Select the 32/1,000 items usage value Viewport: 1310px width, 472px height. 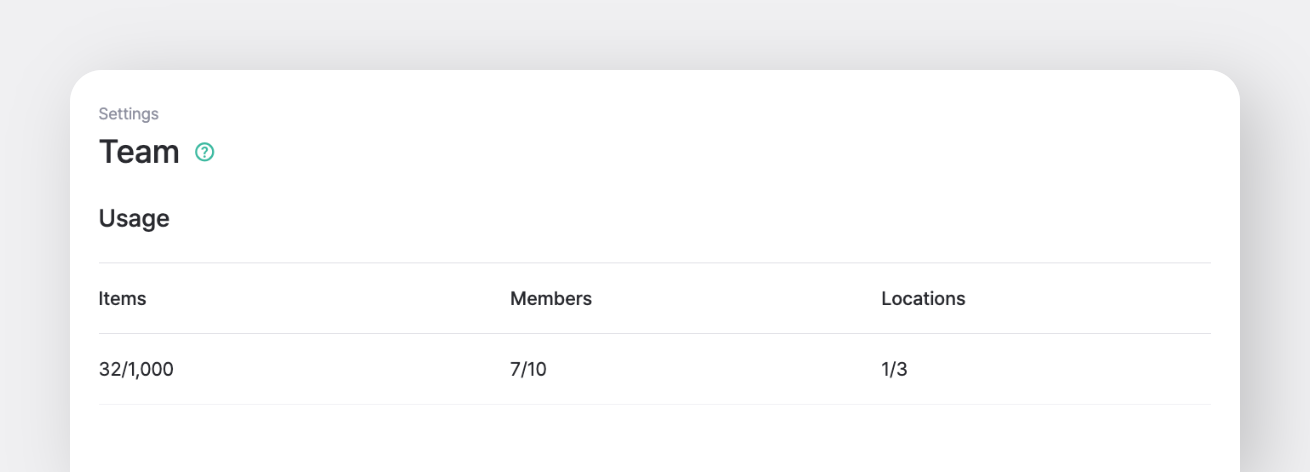click(136, 369)
